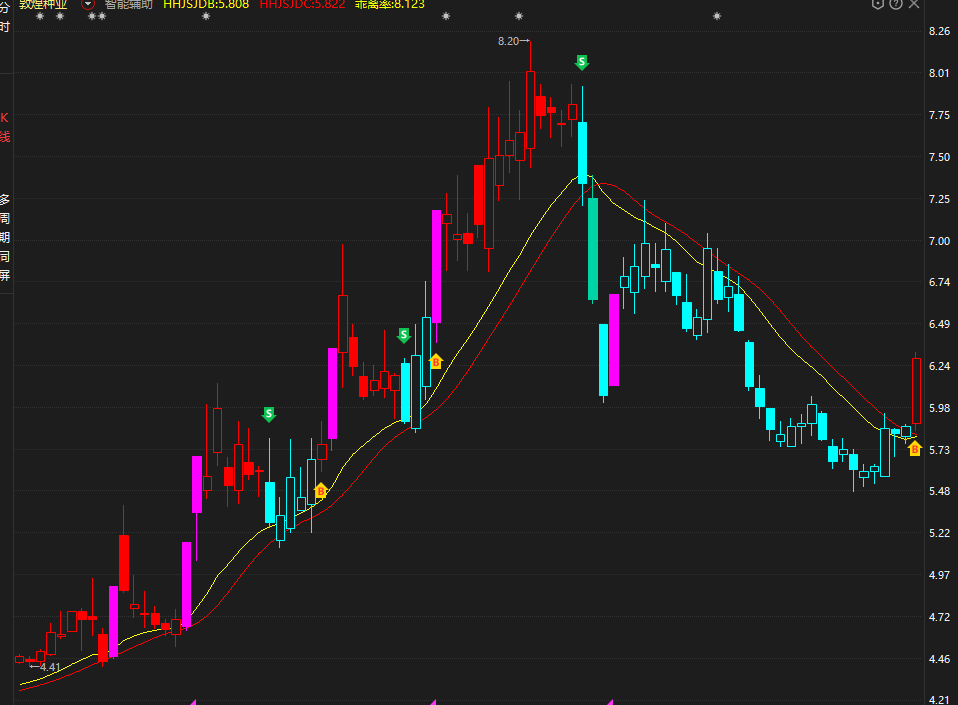Image resolution: width=958 pixels, height=705 pixels.
Task: Click the S sell signal near the 6.49 level
Action: point(404,335)
